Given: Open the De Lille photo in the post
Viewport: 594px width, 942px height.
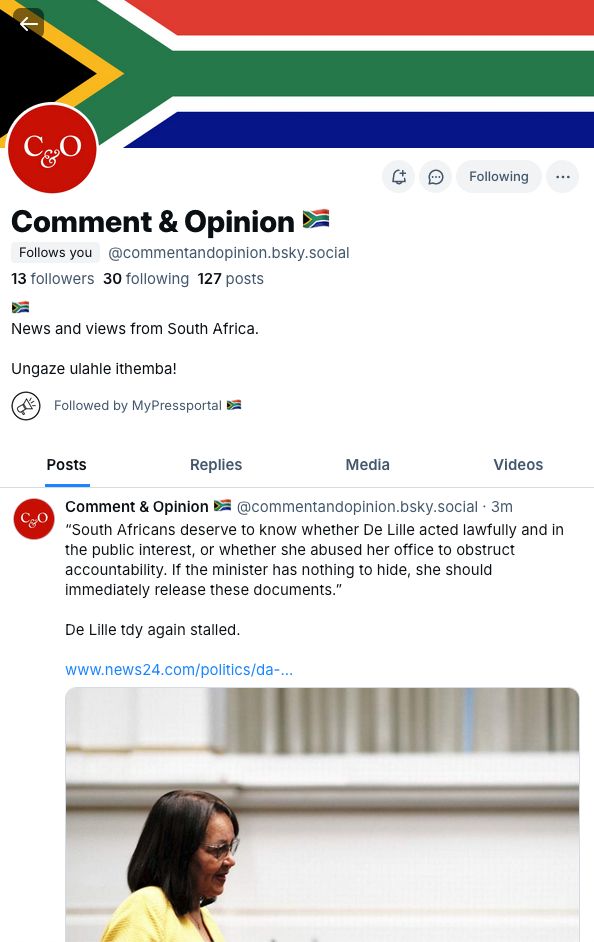Looking at the screenshot, I should tap(322, 815).
